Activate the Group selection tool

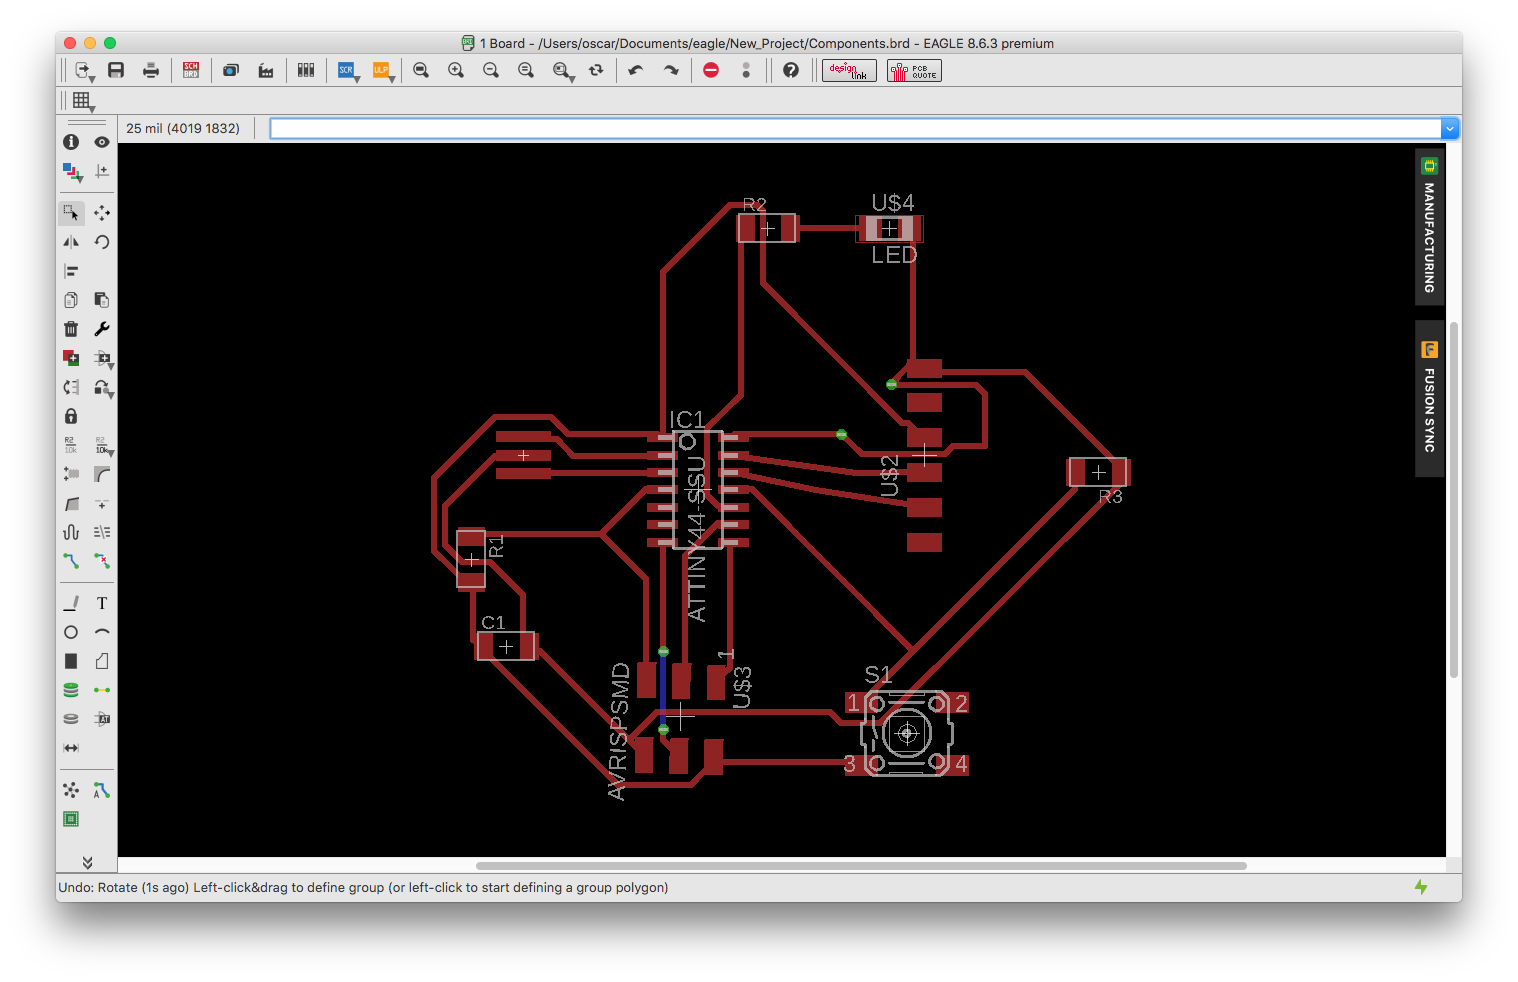coord(71,213)
